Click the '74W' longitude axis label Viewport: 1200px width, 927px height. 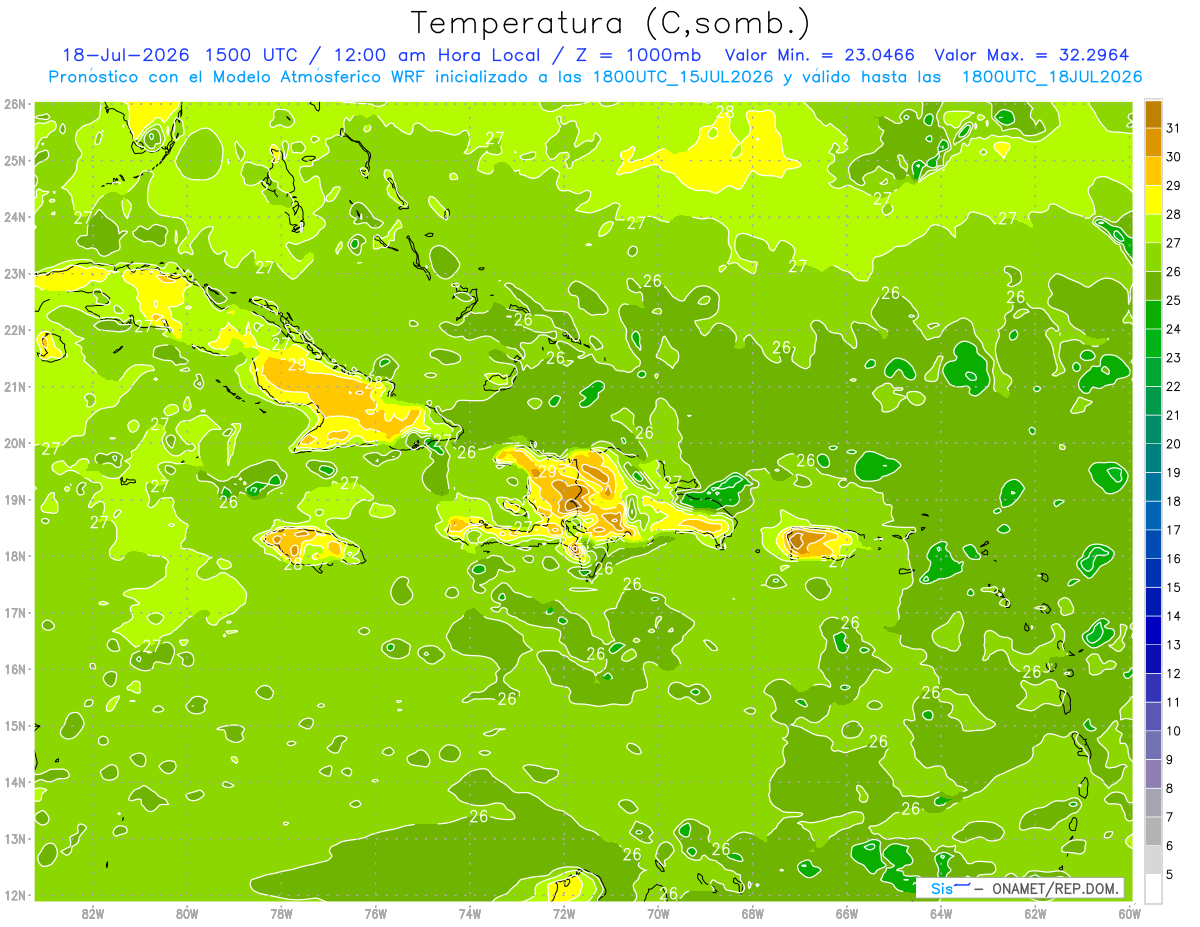470,913
